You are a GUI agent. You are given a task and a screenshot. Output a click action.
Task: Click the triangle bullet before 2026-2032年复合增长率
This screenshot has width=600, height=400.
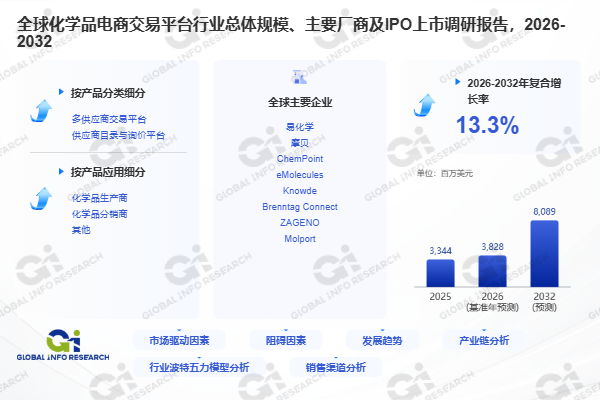pyautogui.click(x=458, y=82)
